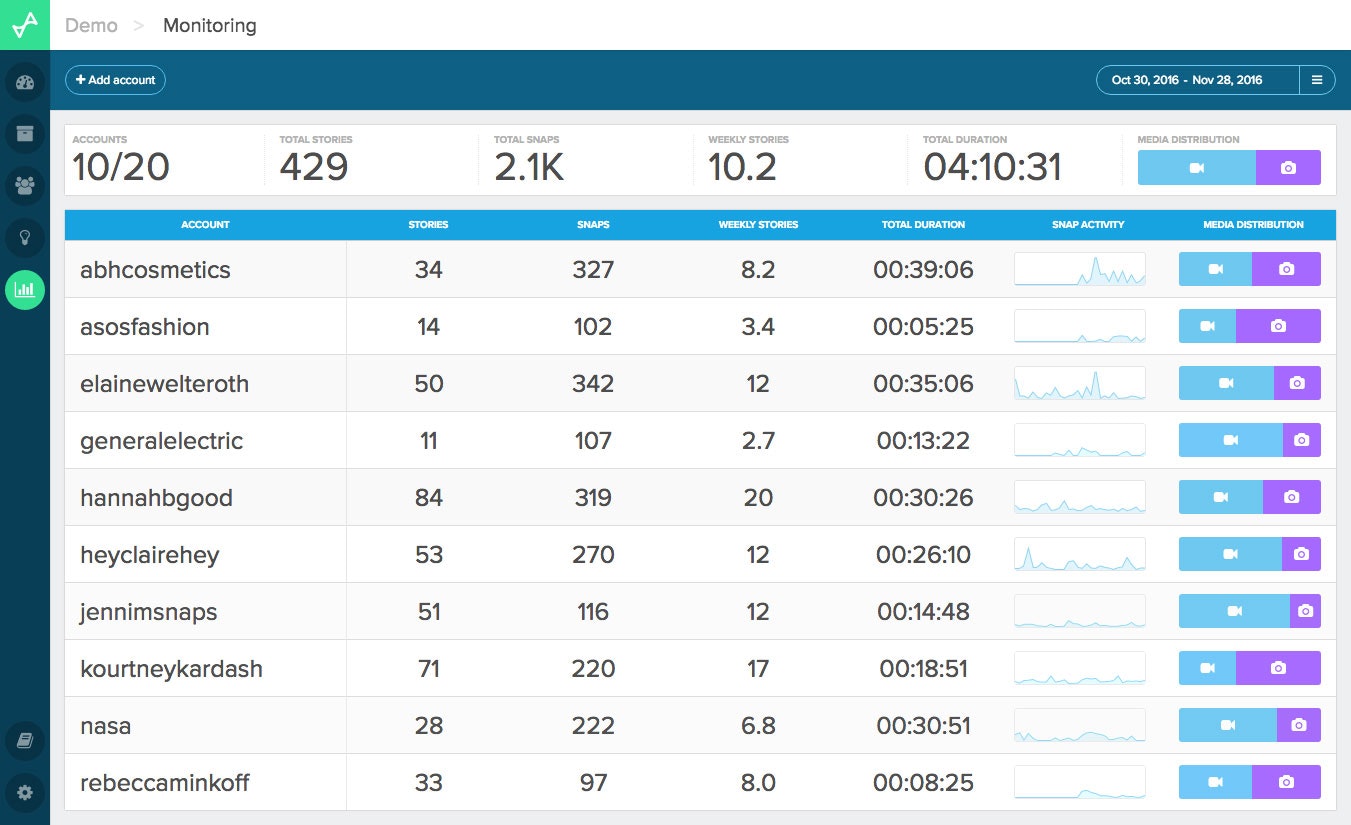Go to Demo breadcrumb
The width and height of the screenshot is (1351, 825).
(x=91, y=25)
